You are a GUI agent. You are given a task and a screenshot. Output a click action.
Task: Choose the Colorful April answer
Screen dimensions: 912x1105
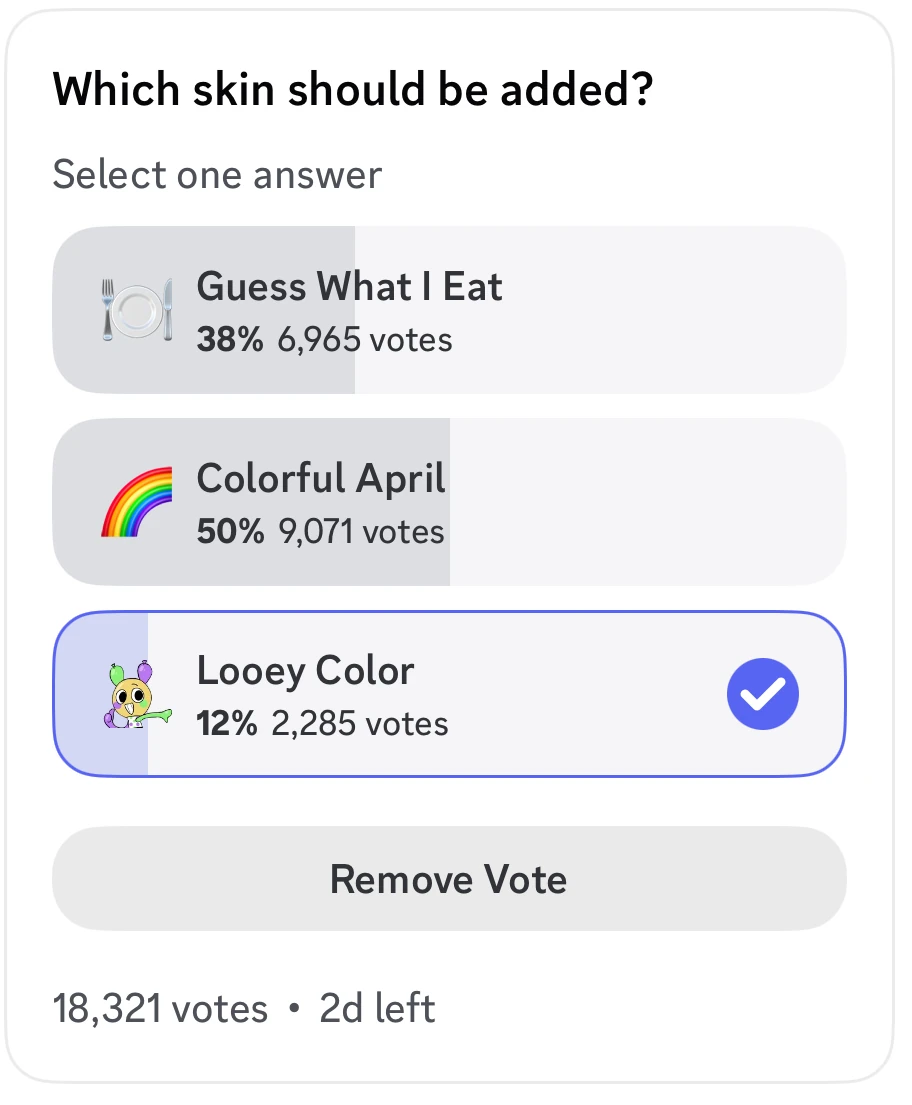click(321, 478)
